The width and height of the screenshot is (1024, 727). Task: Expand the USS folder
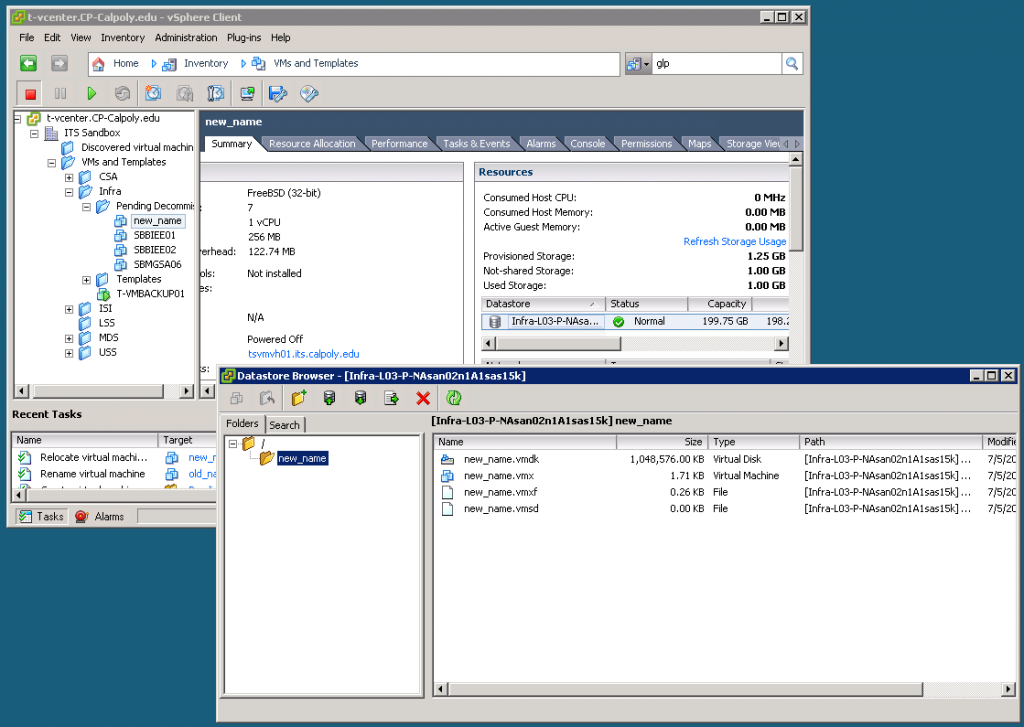click(69, 353)
